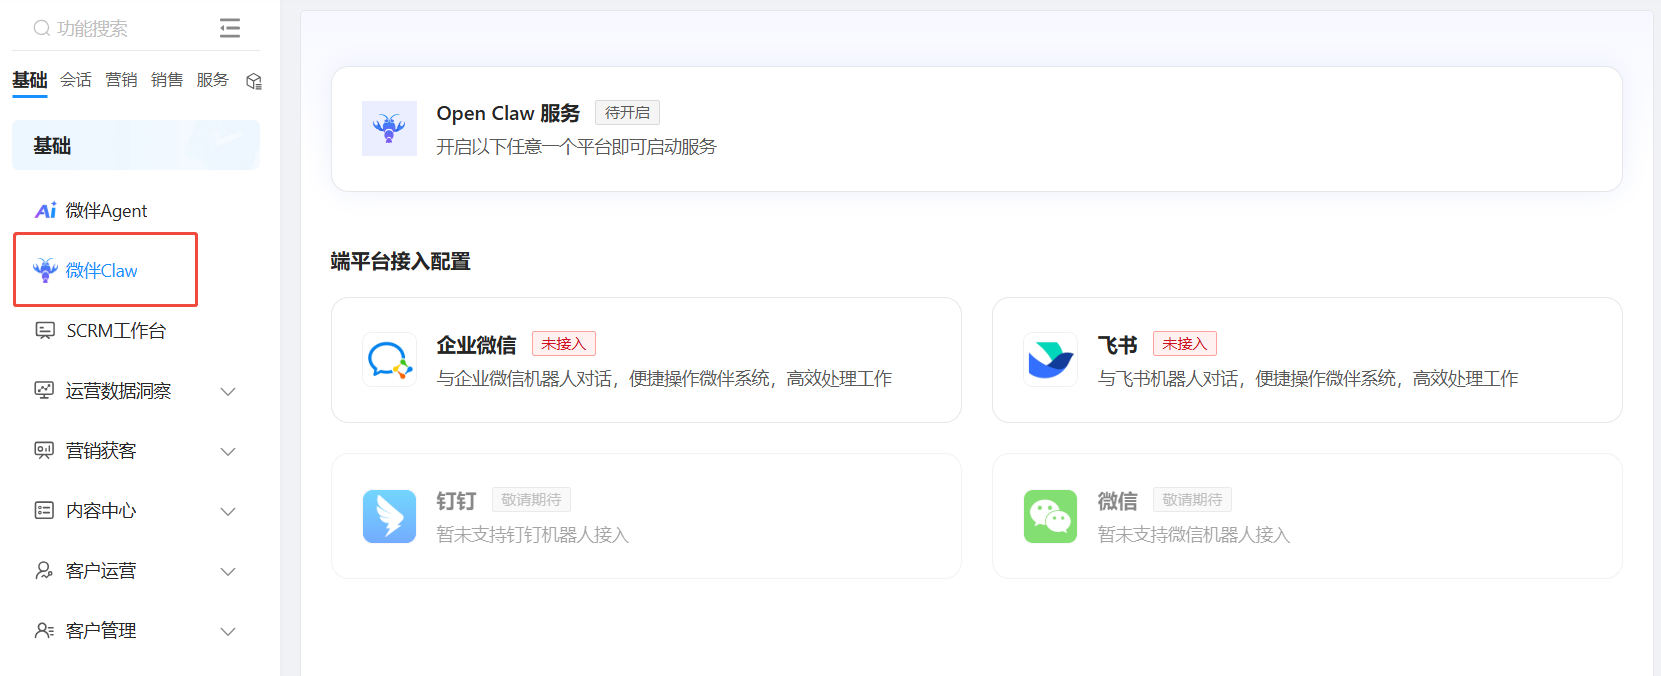Click the 营销获客 icon
1661x676 pixels.
[44, 450]
